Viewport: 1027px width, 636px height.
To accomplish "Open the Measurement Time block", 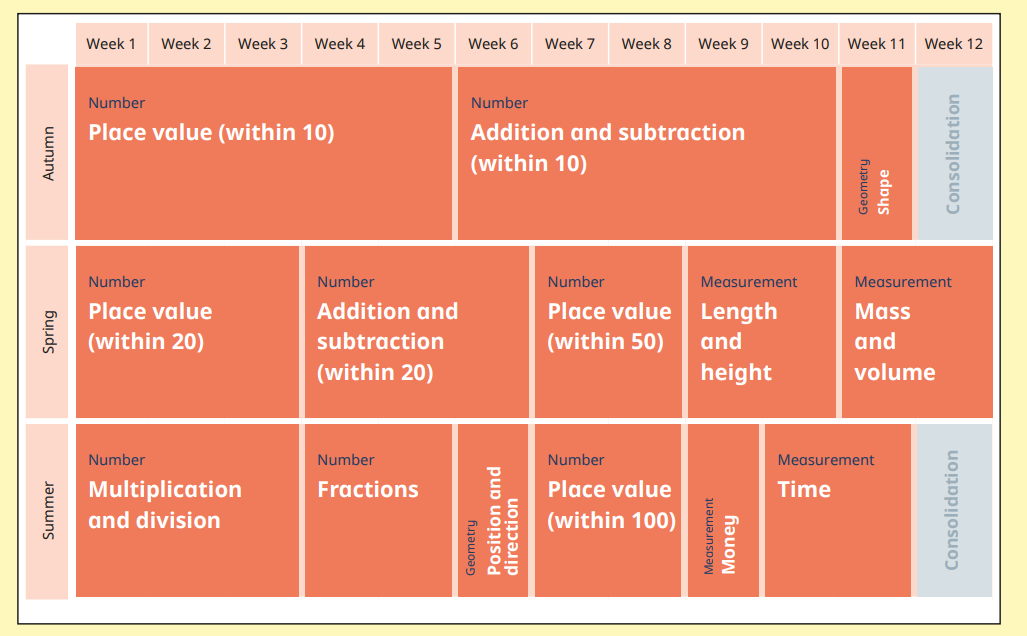I will [x=838, y=510].
